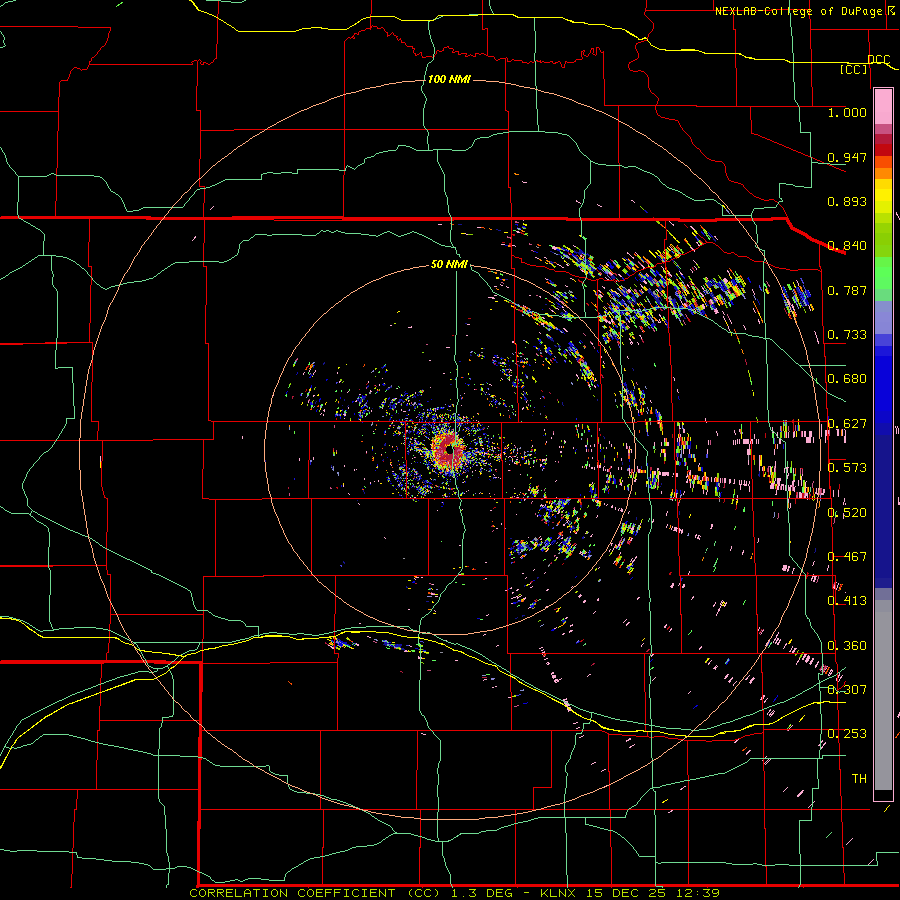Click the 0.947 scale value
This screenshot has height=900, width=900.
[847, 157]
